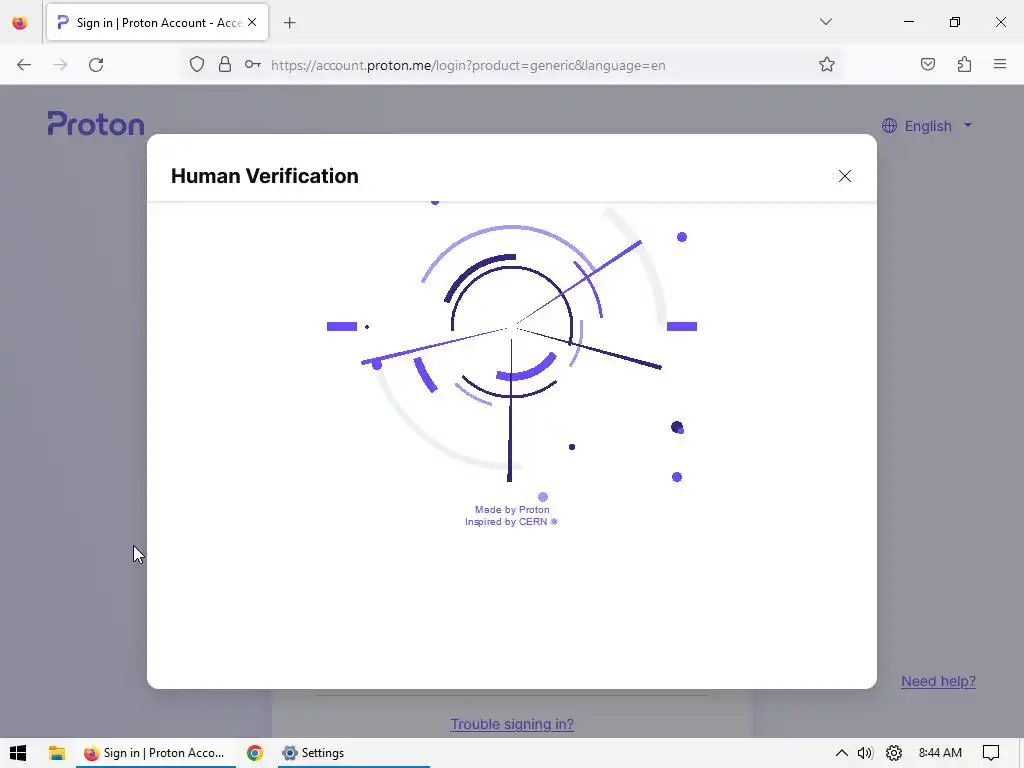Screen dimensions: 1024x768
Task: Close the Proton Account tab
Action: click(252, 22)
